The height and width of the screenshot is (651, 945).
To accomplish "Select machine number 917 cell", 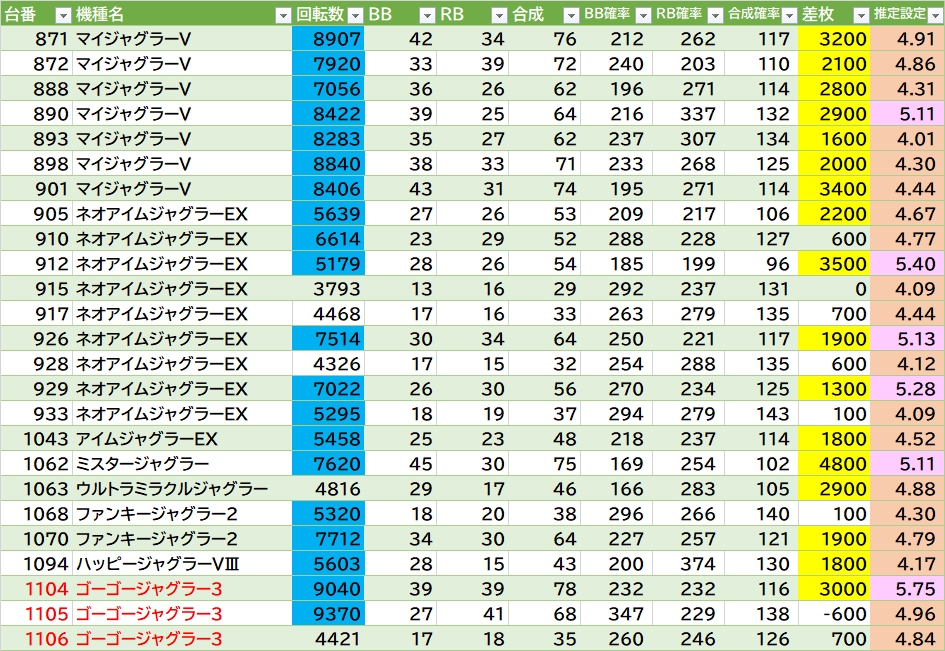I will (37, 314).
